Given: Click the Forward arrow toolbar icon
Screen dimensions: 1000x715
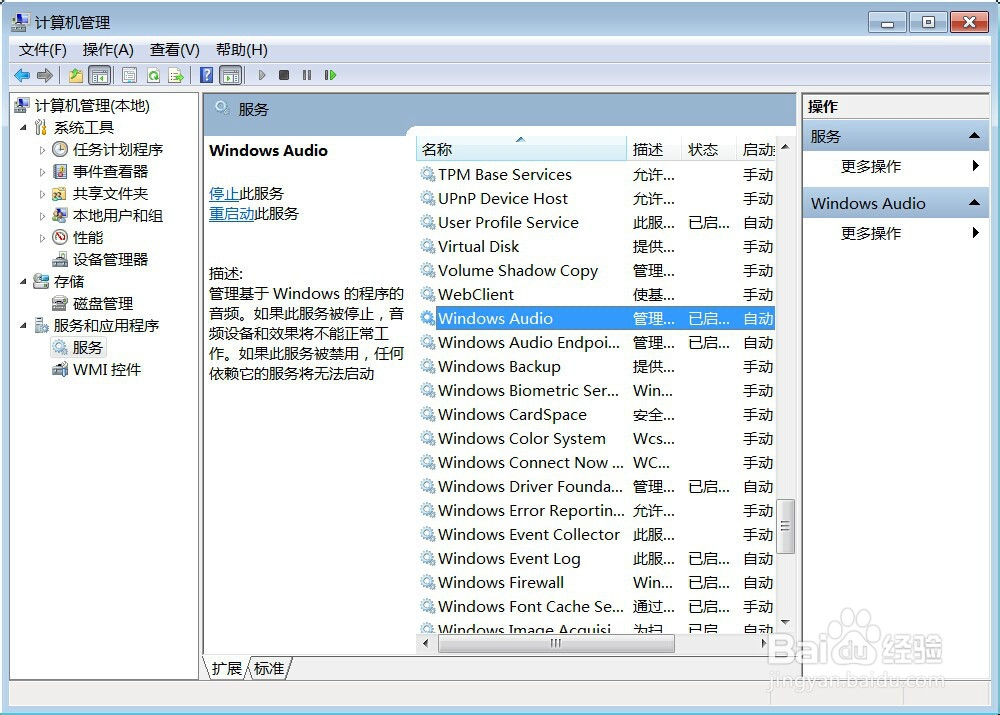Looking at the screenshot, I should tap(45, 75).
